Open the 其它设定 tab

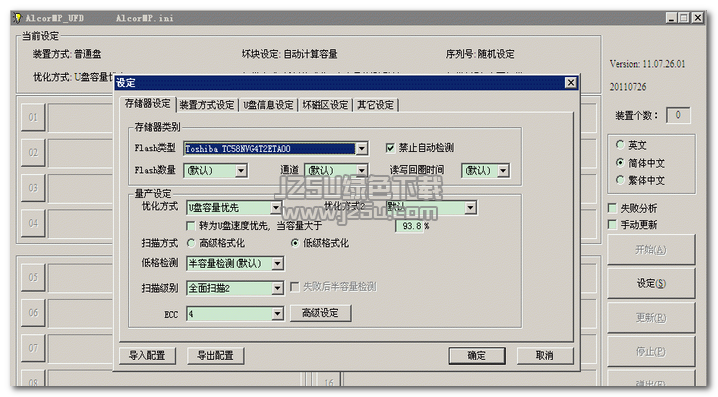375,105
